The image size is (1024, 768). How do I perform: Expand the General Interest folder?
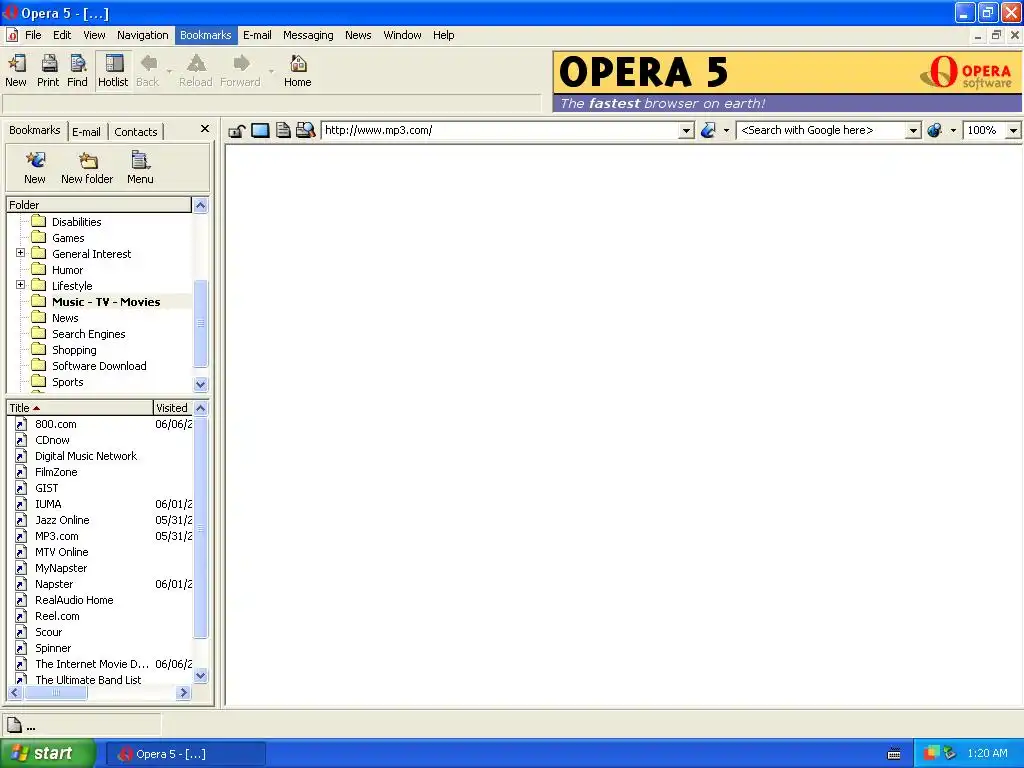(20, 253)
